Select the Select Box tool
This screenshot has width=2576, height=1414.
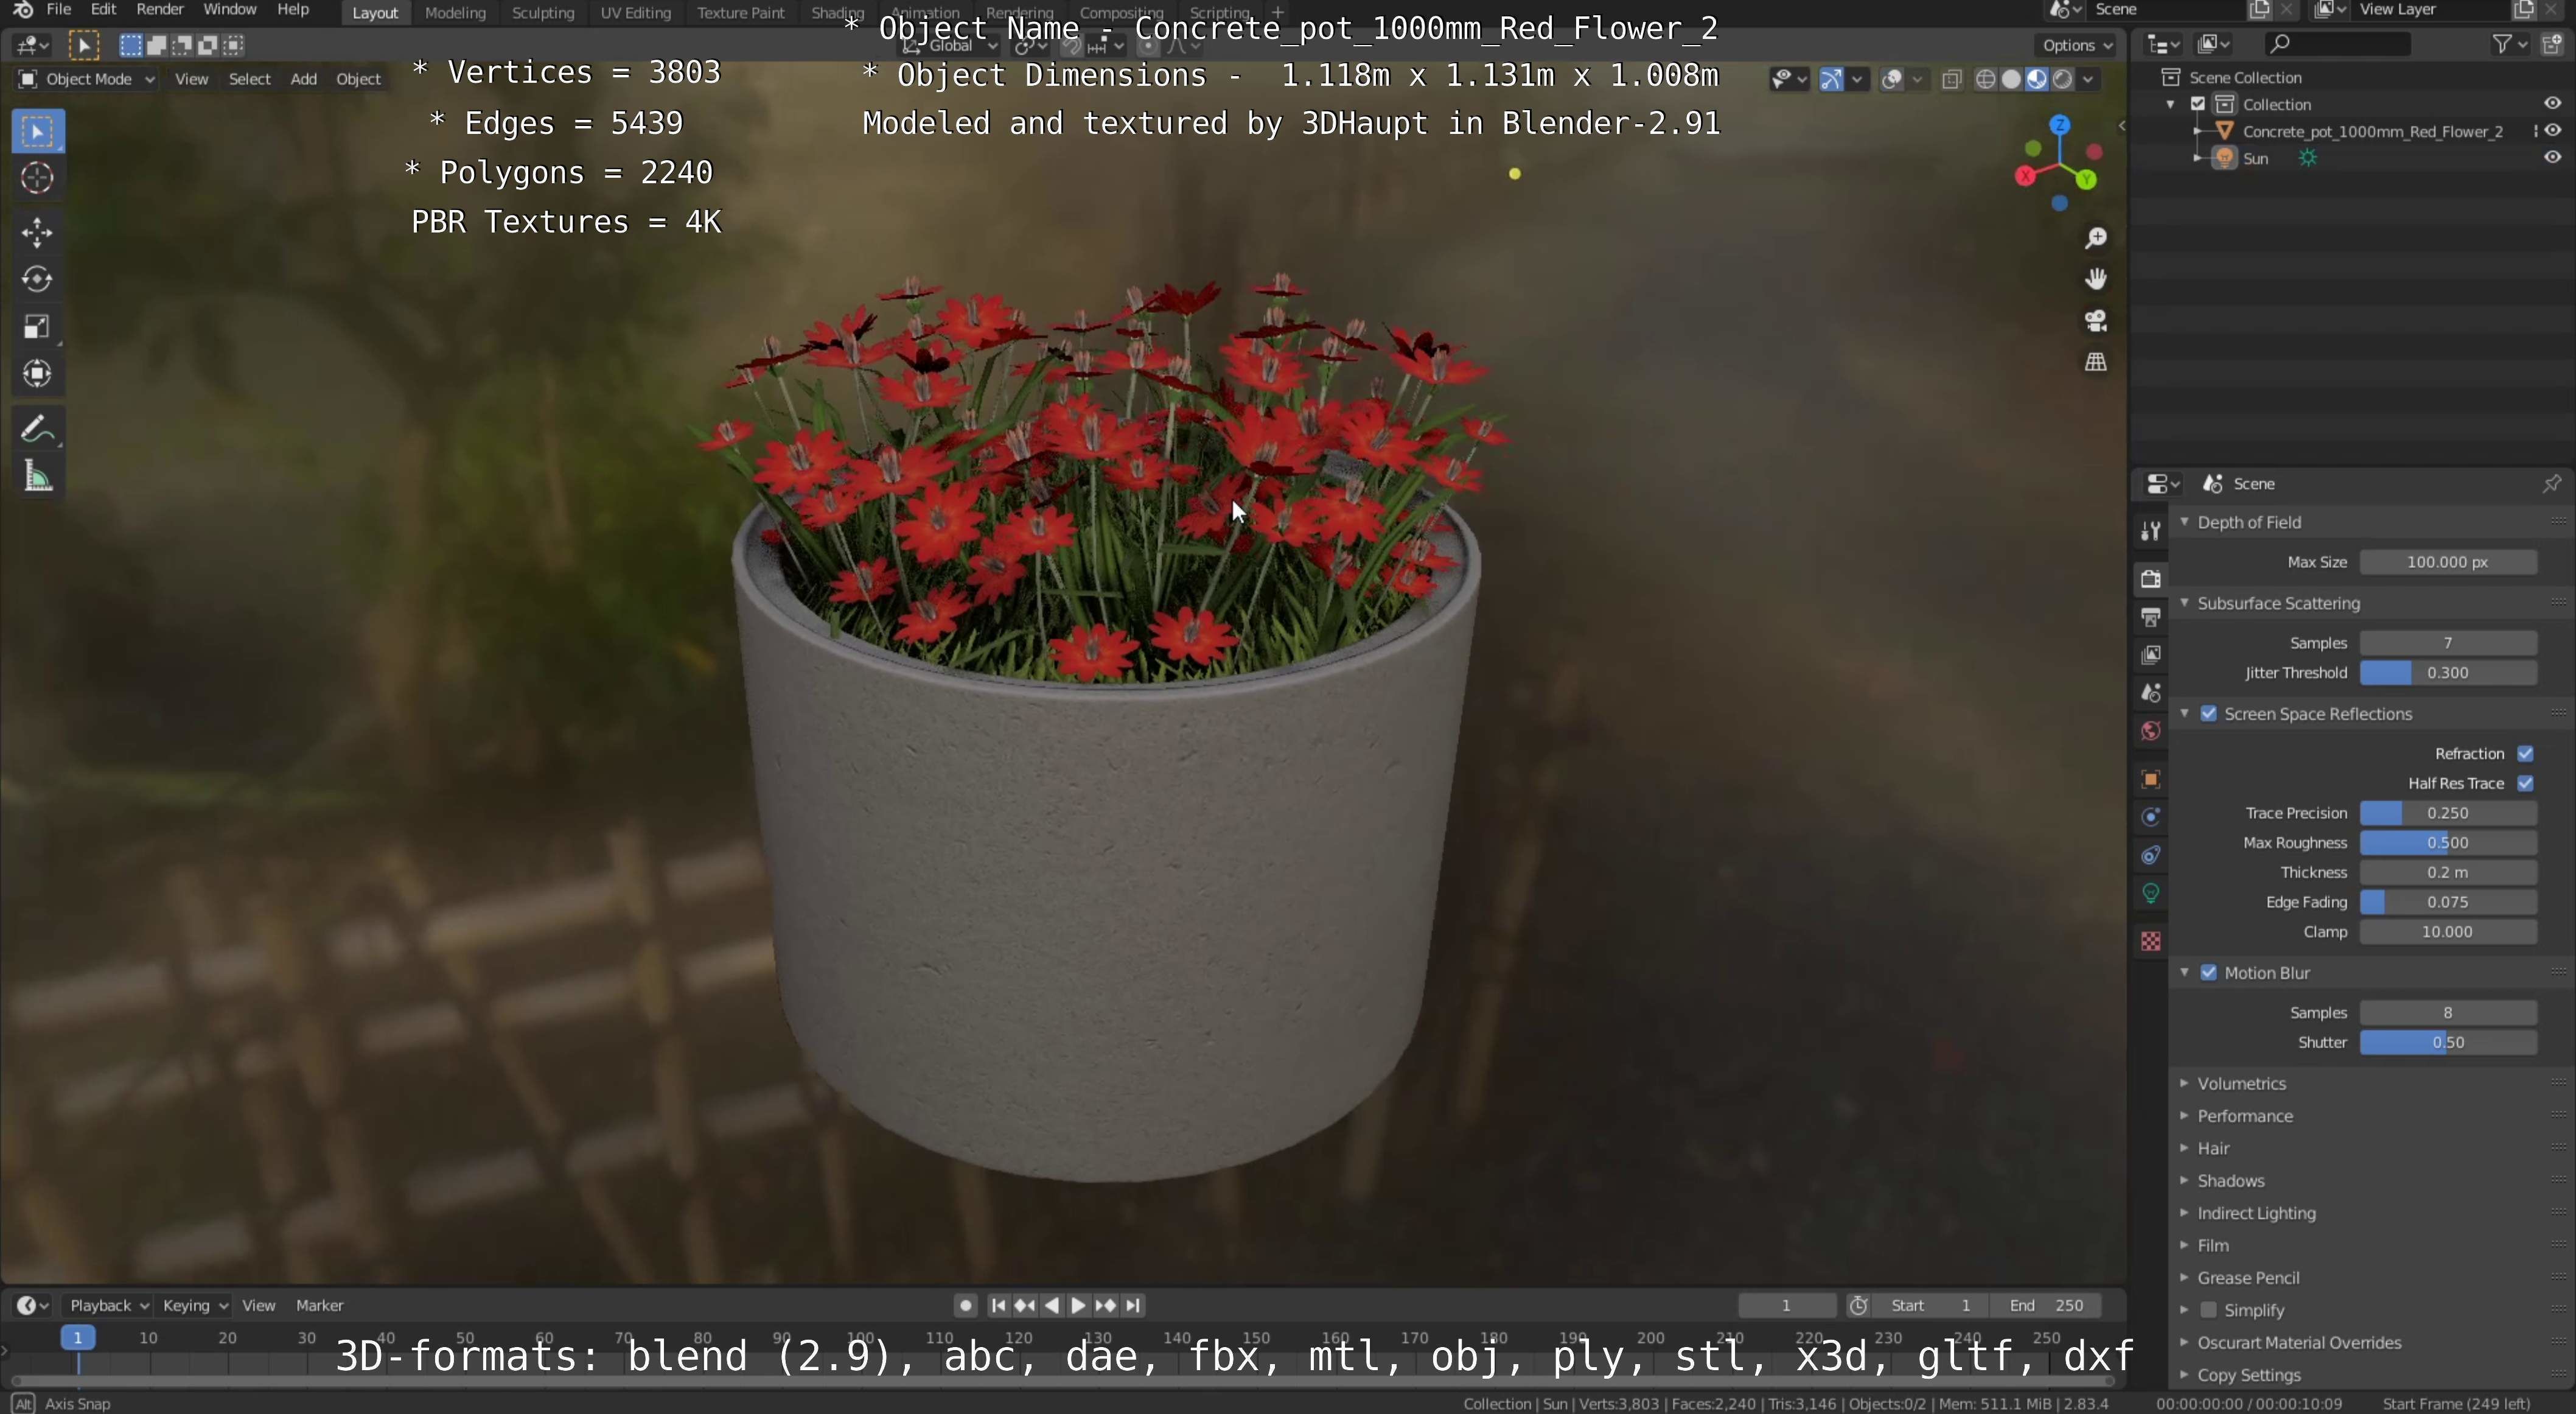pyautogui.click(x=38, y=132)
